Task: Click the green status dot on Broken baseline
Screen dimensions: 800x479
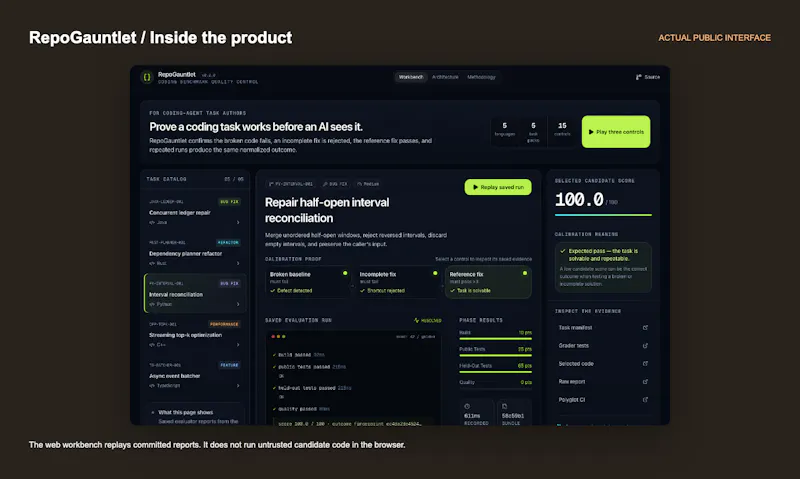Action: coord(345,273)
